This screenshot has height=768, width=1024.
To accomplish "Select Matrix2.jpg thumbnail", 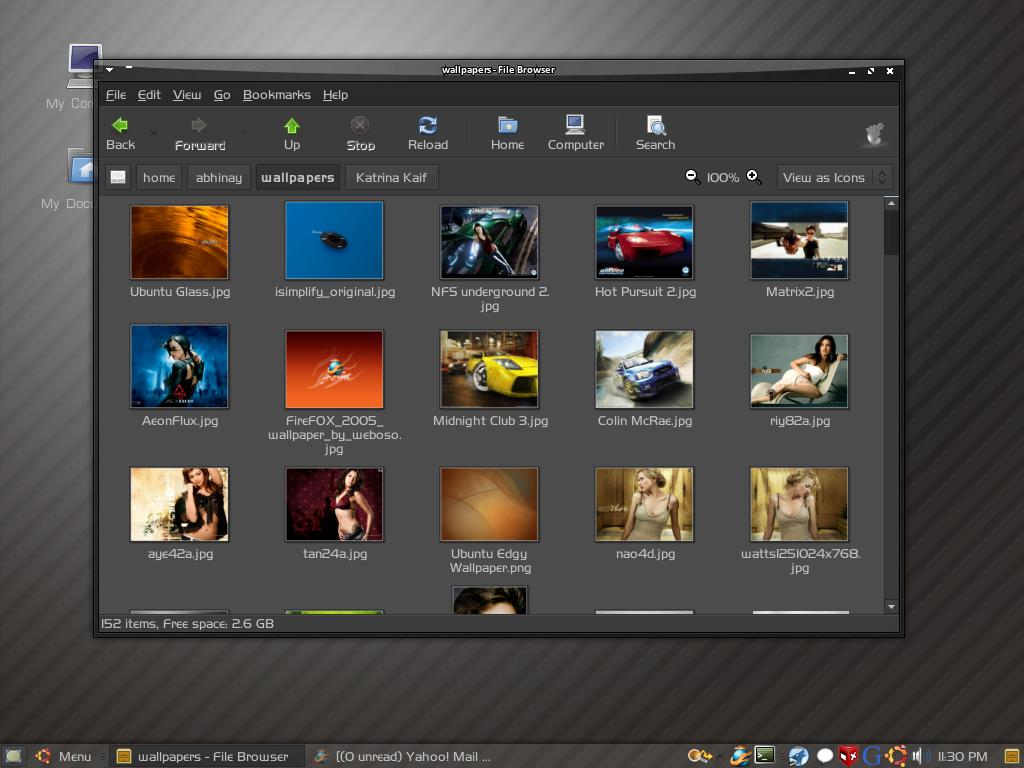I will [799, 240].
